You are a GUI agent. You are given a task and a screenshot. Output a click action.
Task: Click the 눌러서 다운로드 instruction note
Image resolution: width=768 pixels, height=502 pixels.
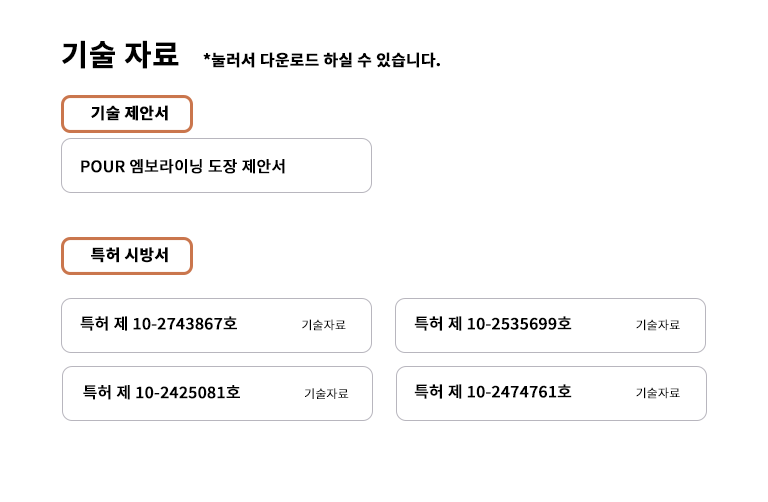pyautogui.click(x=321, y=60)
